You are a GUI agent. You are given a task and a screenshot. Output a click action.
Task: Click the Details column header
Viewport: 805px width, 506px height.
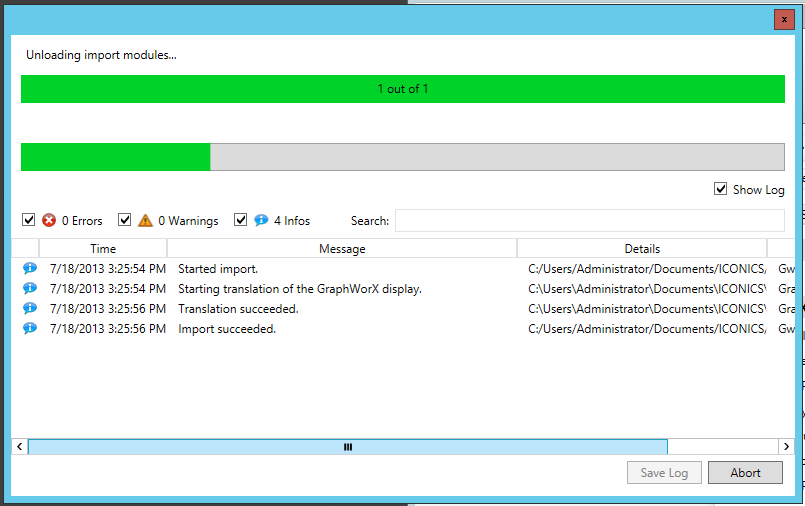tap(642, 248)
